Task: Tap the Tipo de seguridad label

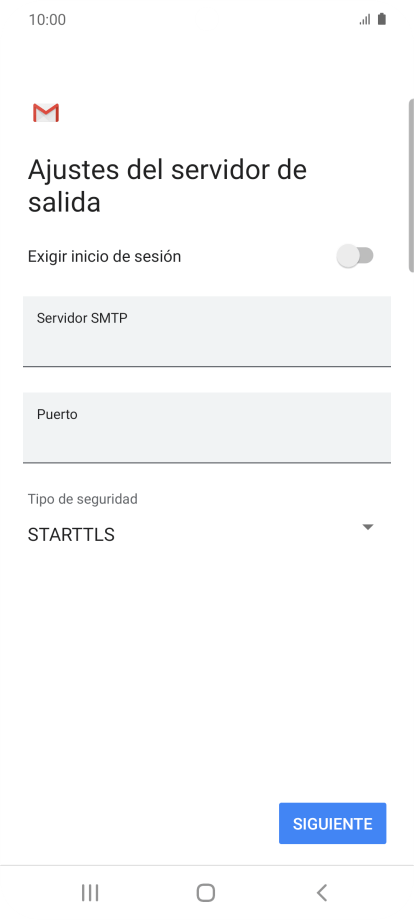Action: [x=83, y=499]
